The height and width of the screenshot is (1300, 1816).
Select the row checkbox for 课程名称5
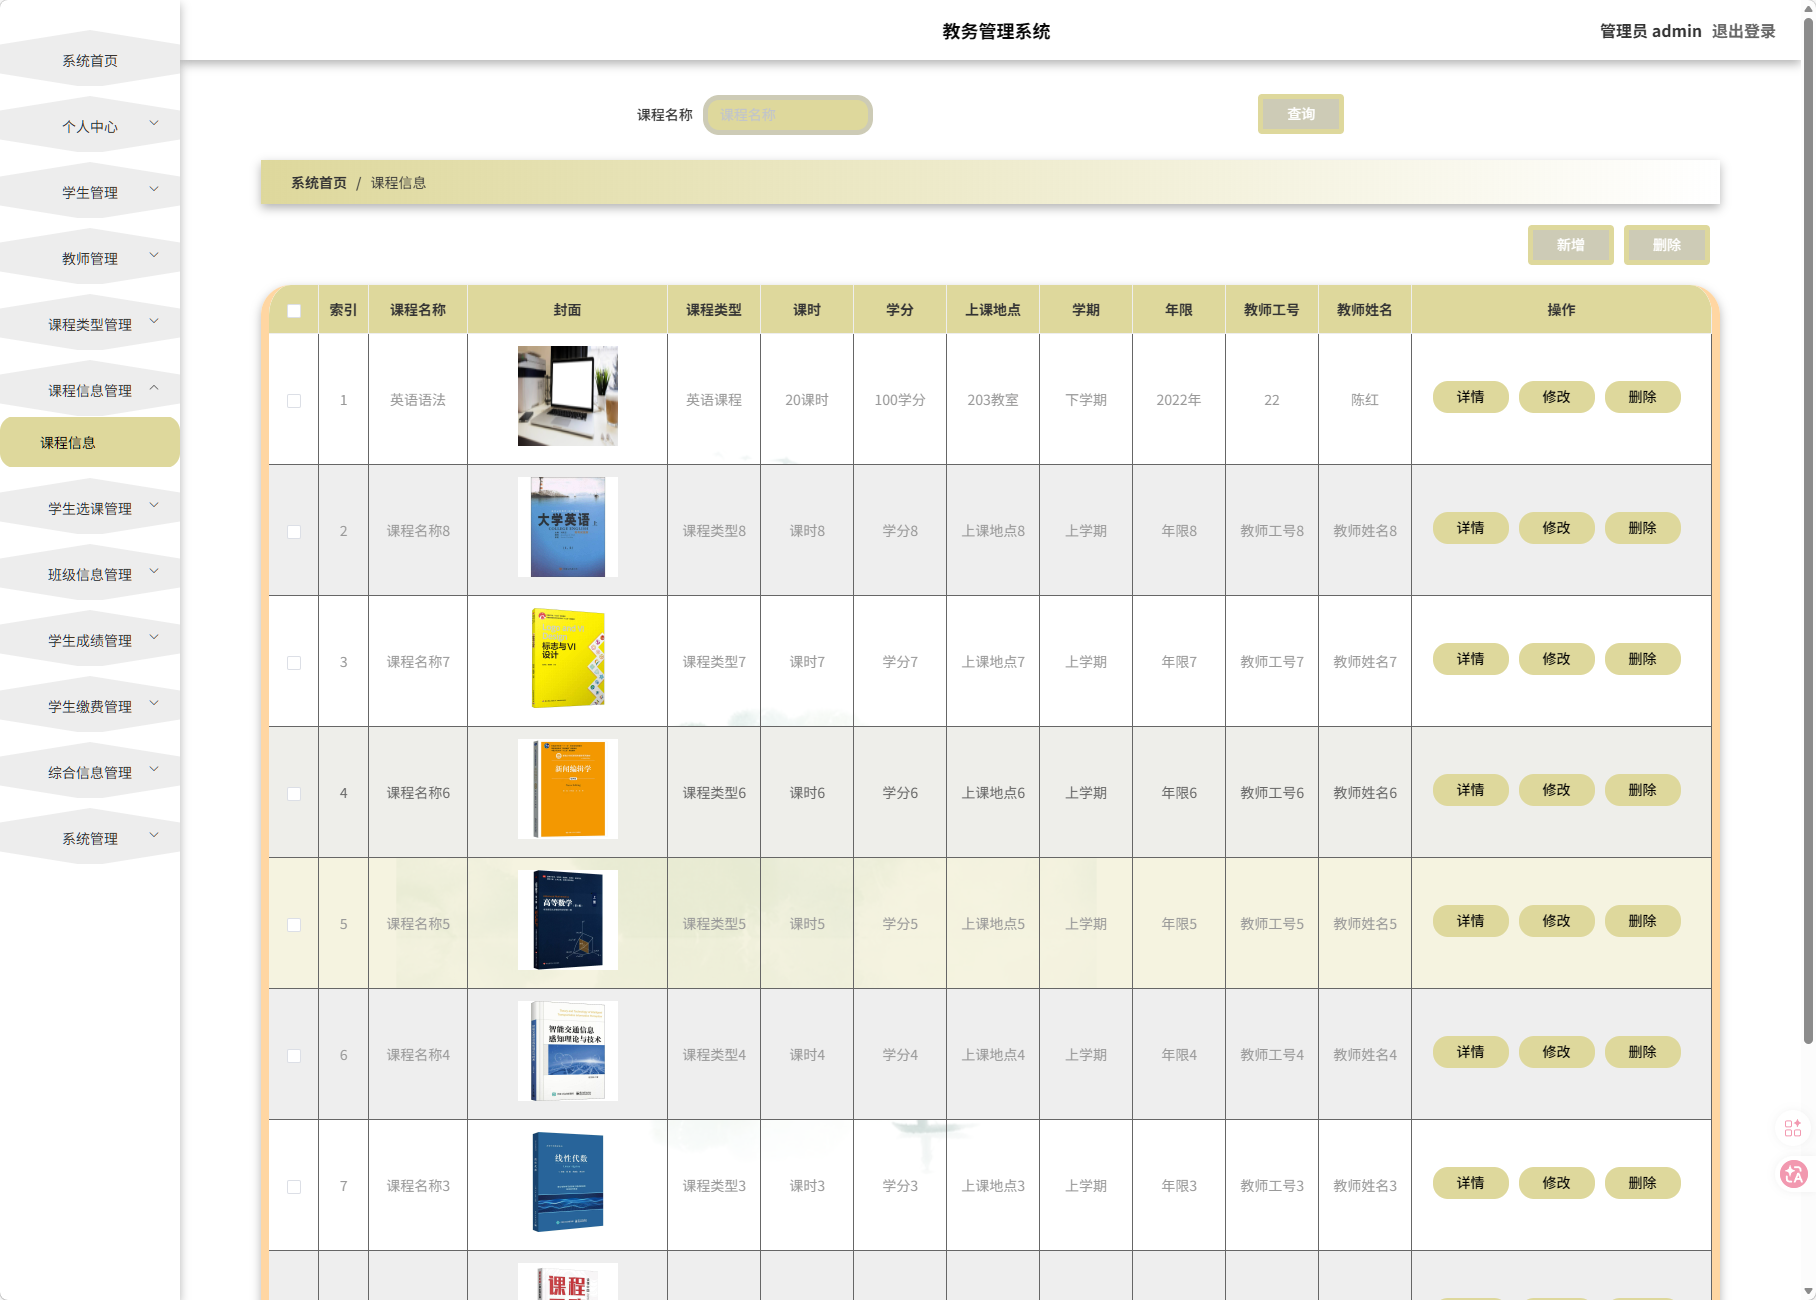click(294, 925)
